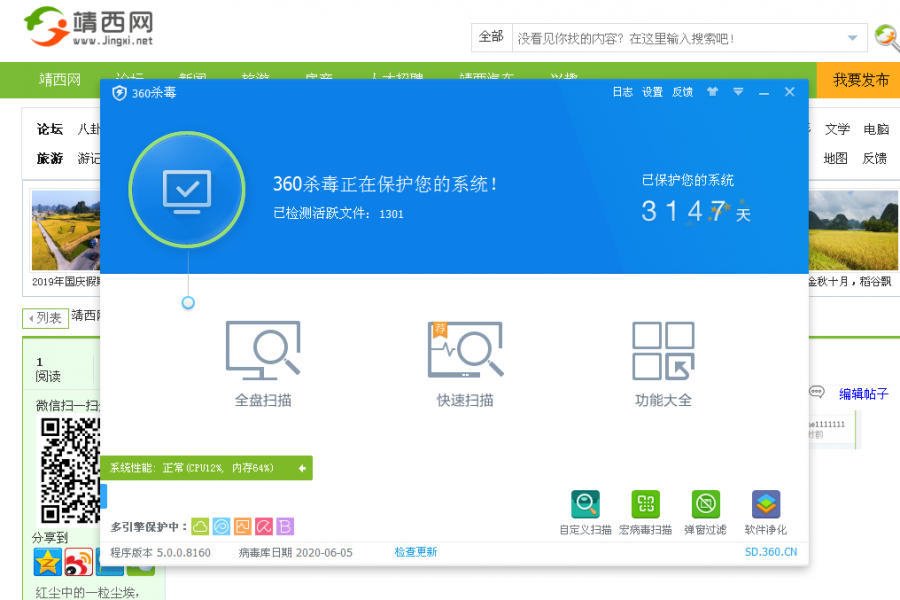The width and height of the screenshot is (900, 600).
Task: Open 电脑 link on the website
Action: pyautogui.click(x=876, y=129)
